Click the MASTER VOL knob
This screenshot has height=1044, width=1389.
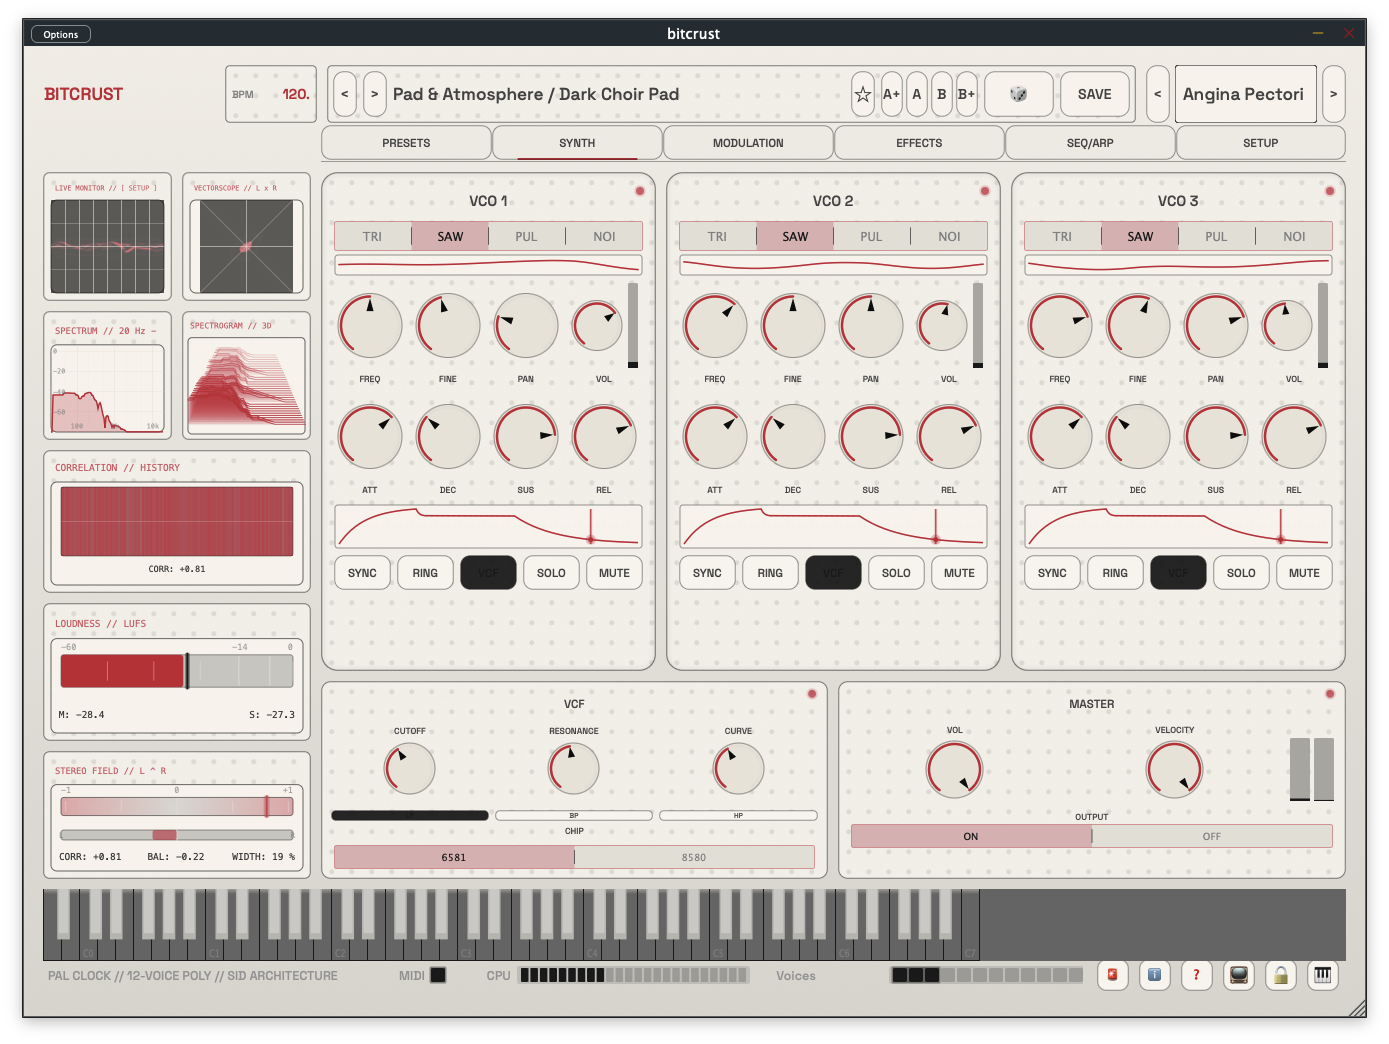[955, 769]
